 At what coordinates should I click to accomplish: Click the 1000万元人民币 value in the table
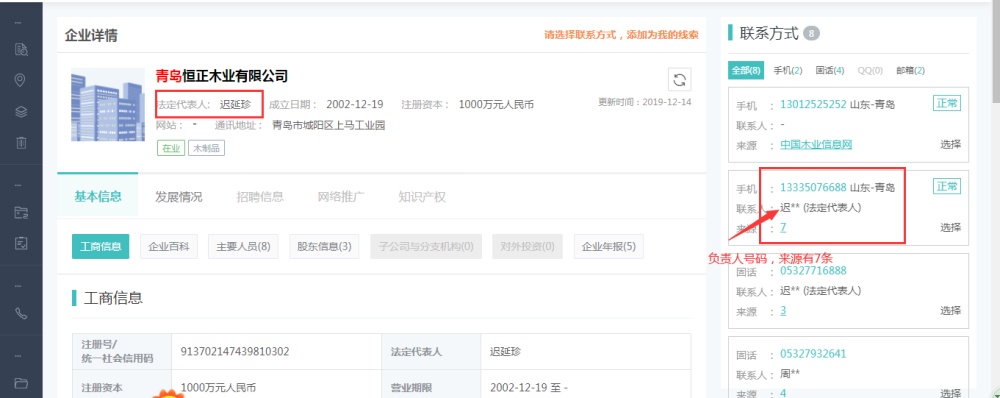click(219, 388)
